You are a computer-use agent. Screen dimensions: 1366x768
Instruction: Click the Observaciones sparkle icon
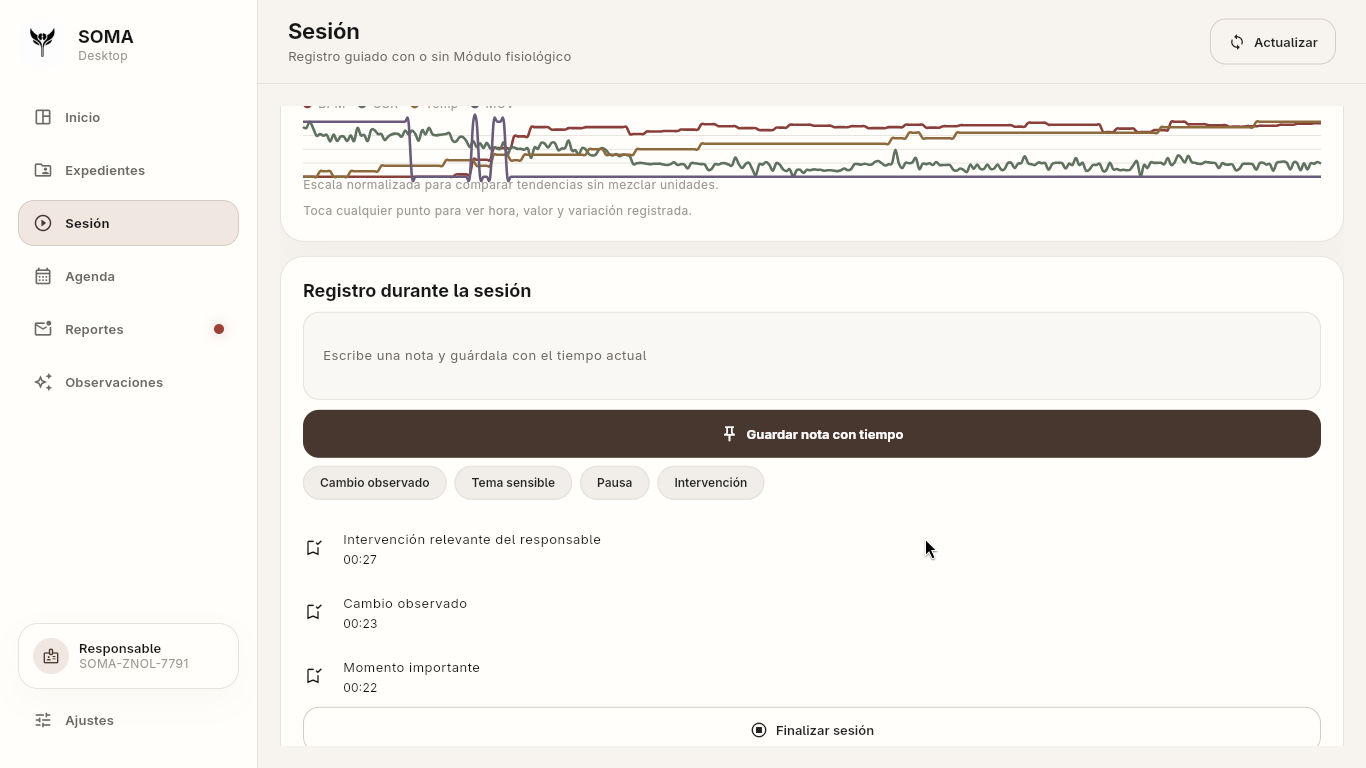coord(43,382)
